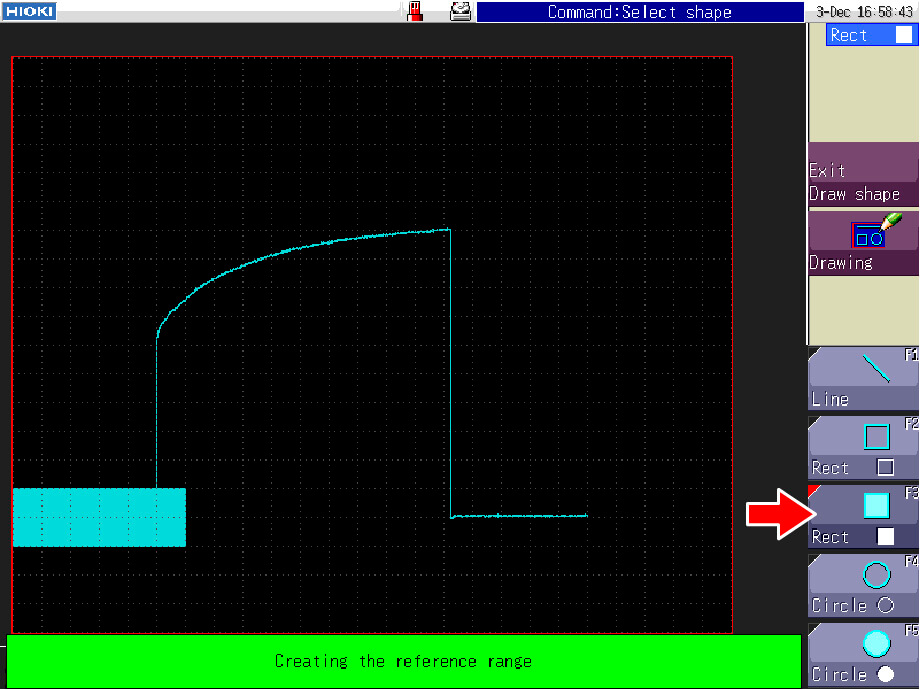The image size is (920, 690).
Task: Click the red corner marker on F3 key
Action: coord(813,491)
